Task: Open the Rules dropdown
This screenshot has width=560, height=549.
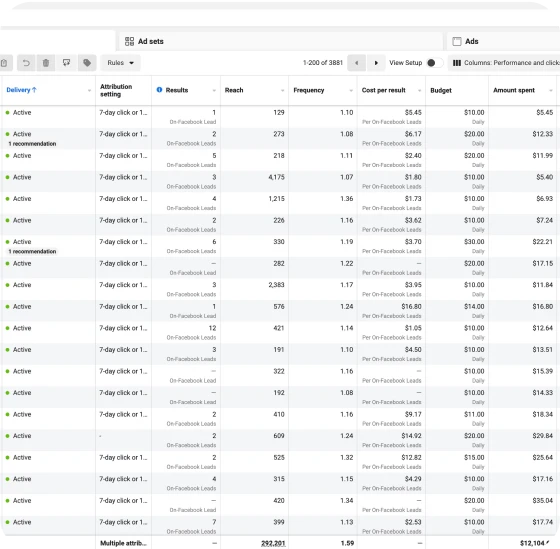Action: [120, 63]
